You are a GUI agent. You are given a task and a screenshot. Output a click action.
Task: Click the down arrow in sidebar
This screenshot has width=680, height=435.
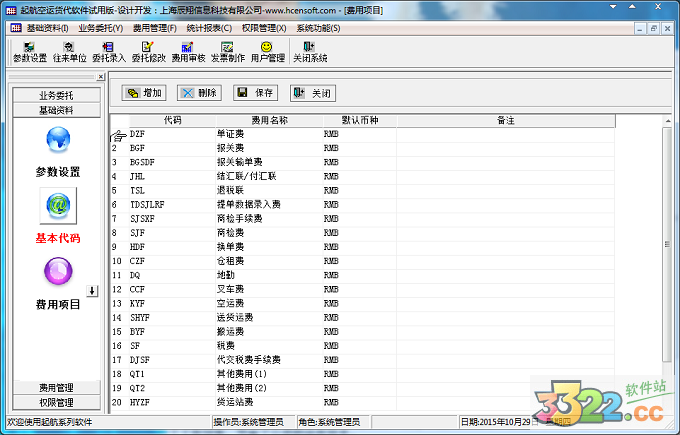tap(92, 291)
